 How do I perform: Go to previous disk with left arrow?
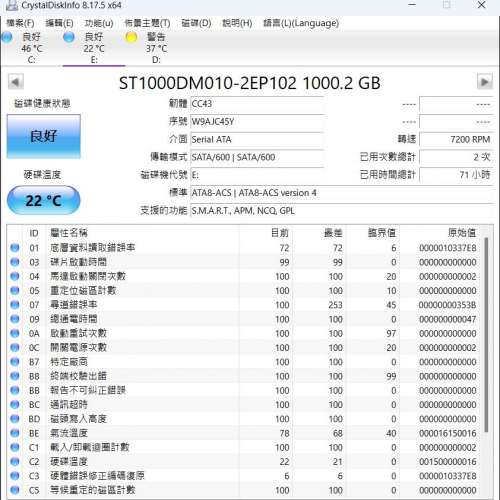pyautogui.click(x=15, y=82)
